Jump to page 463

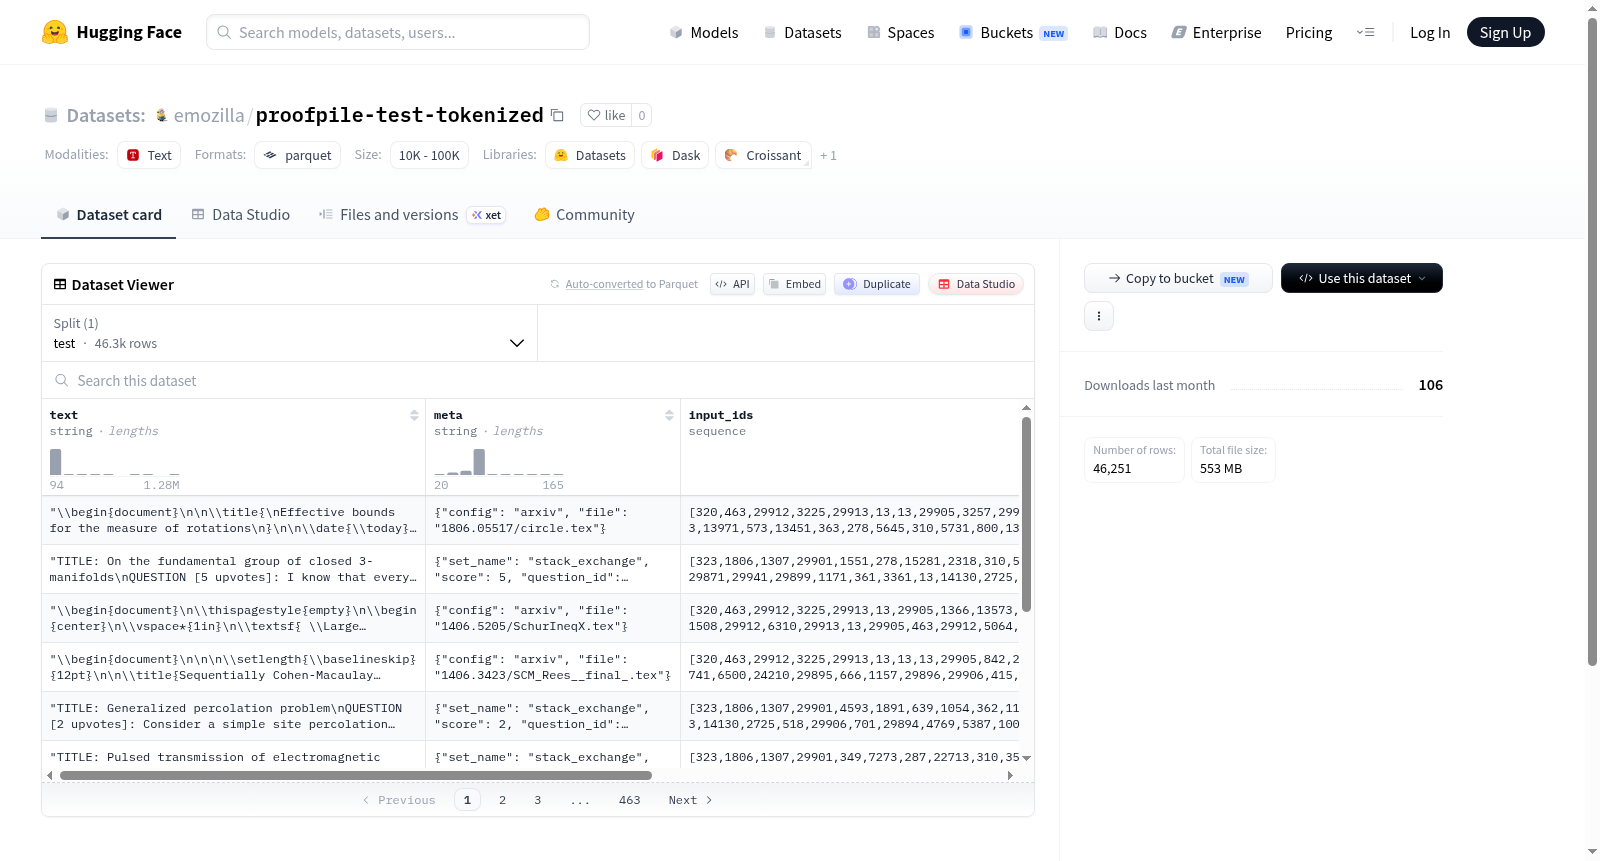tap(630, 800)
